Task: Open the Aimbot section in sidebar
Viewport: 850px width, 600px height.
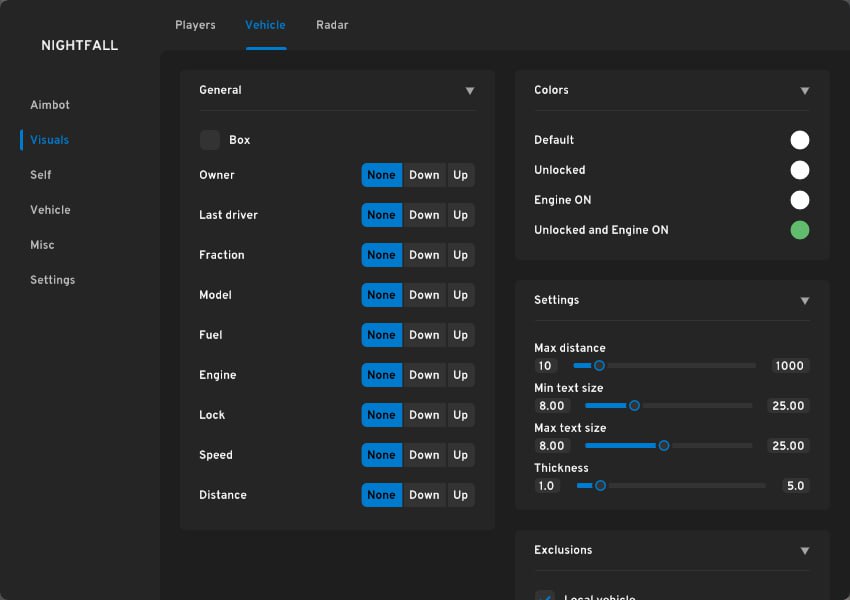Action: click(50, 105)
